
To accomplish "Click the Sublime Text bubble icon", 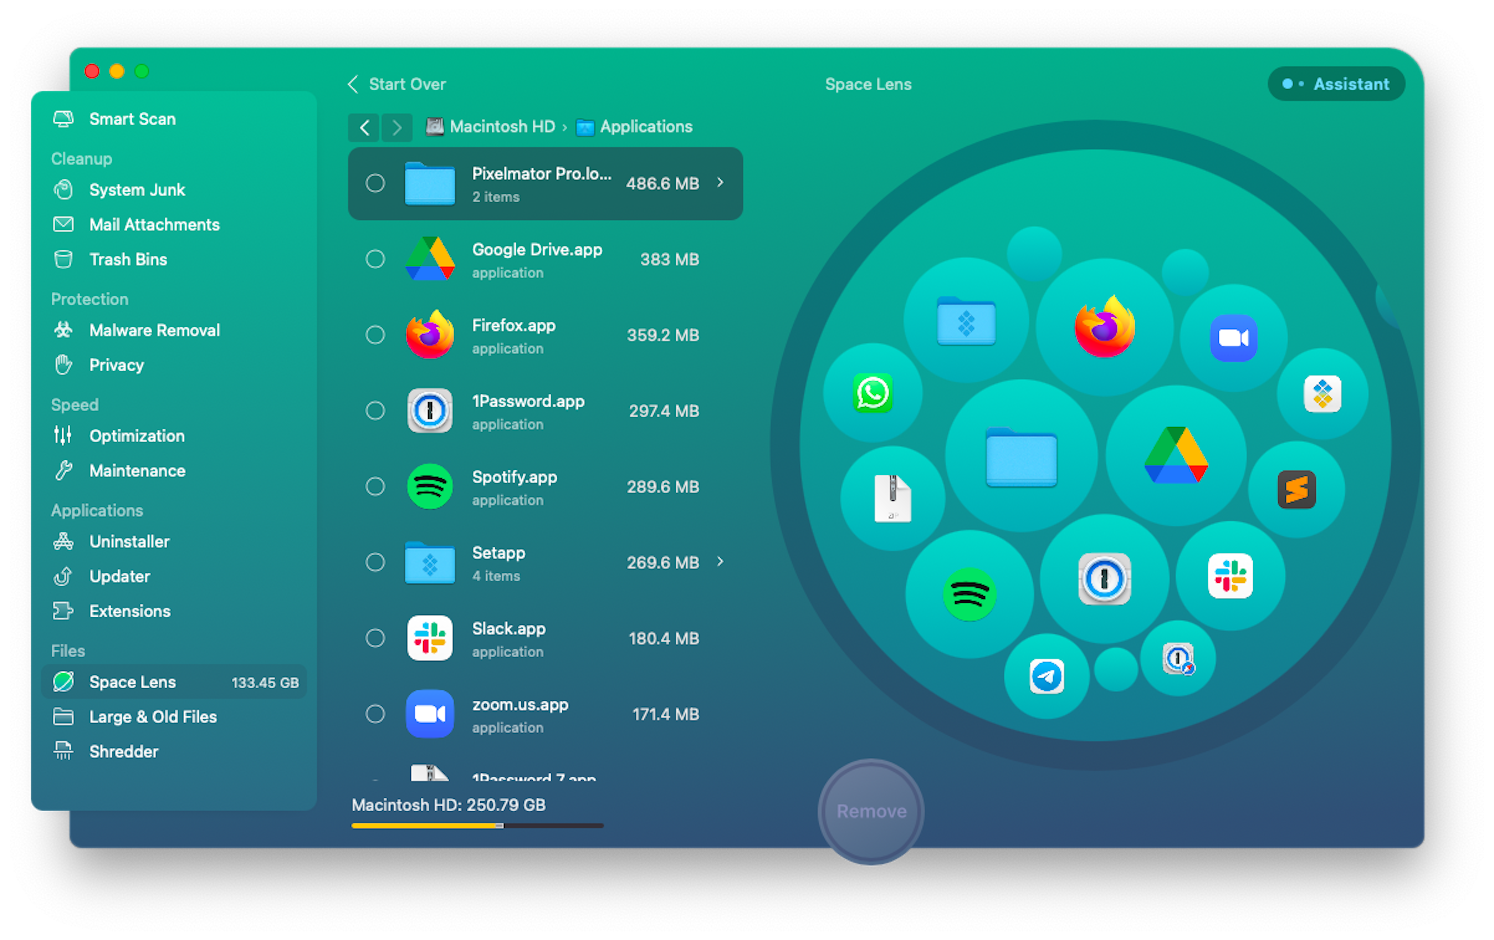I will pos(1297,490).
